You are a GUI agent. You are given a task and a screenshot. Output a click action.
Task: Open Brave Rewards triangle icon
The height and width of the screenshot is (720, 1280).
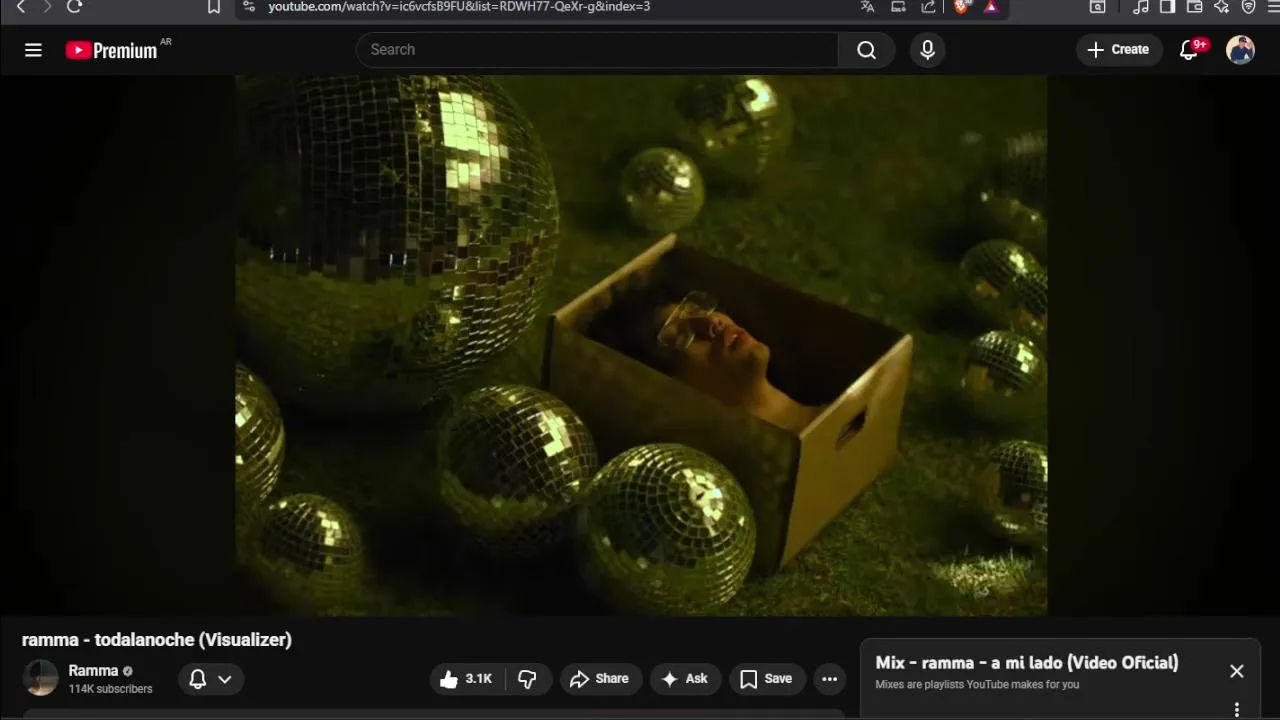991,7
